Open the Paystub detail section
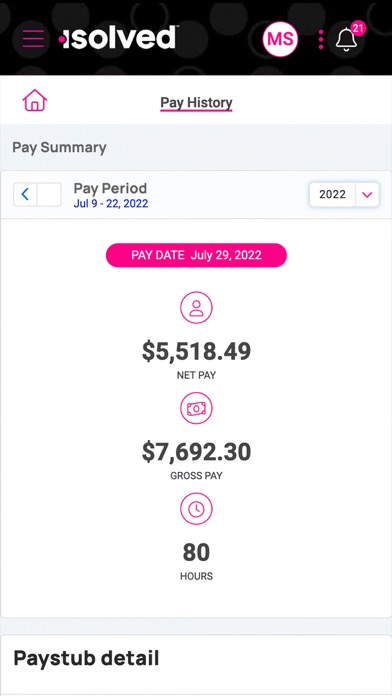 point(86,658)
